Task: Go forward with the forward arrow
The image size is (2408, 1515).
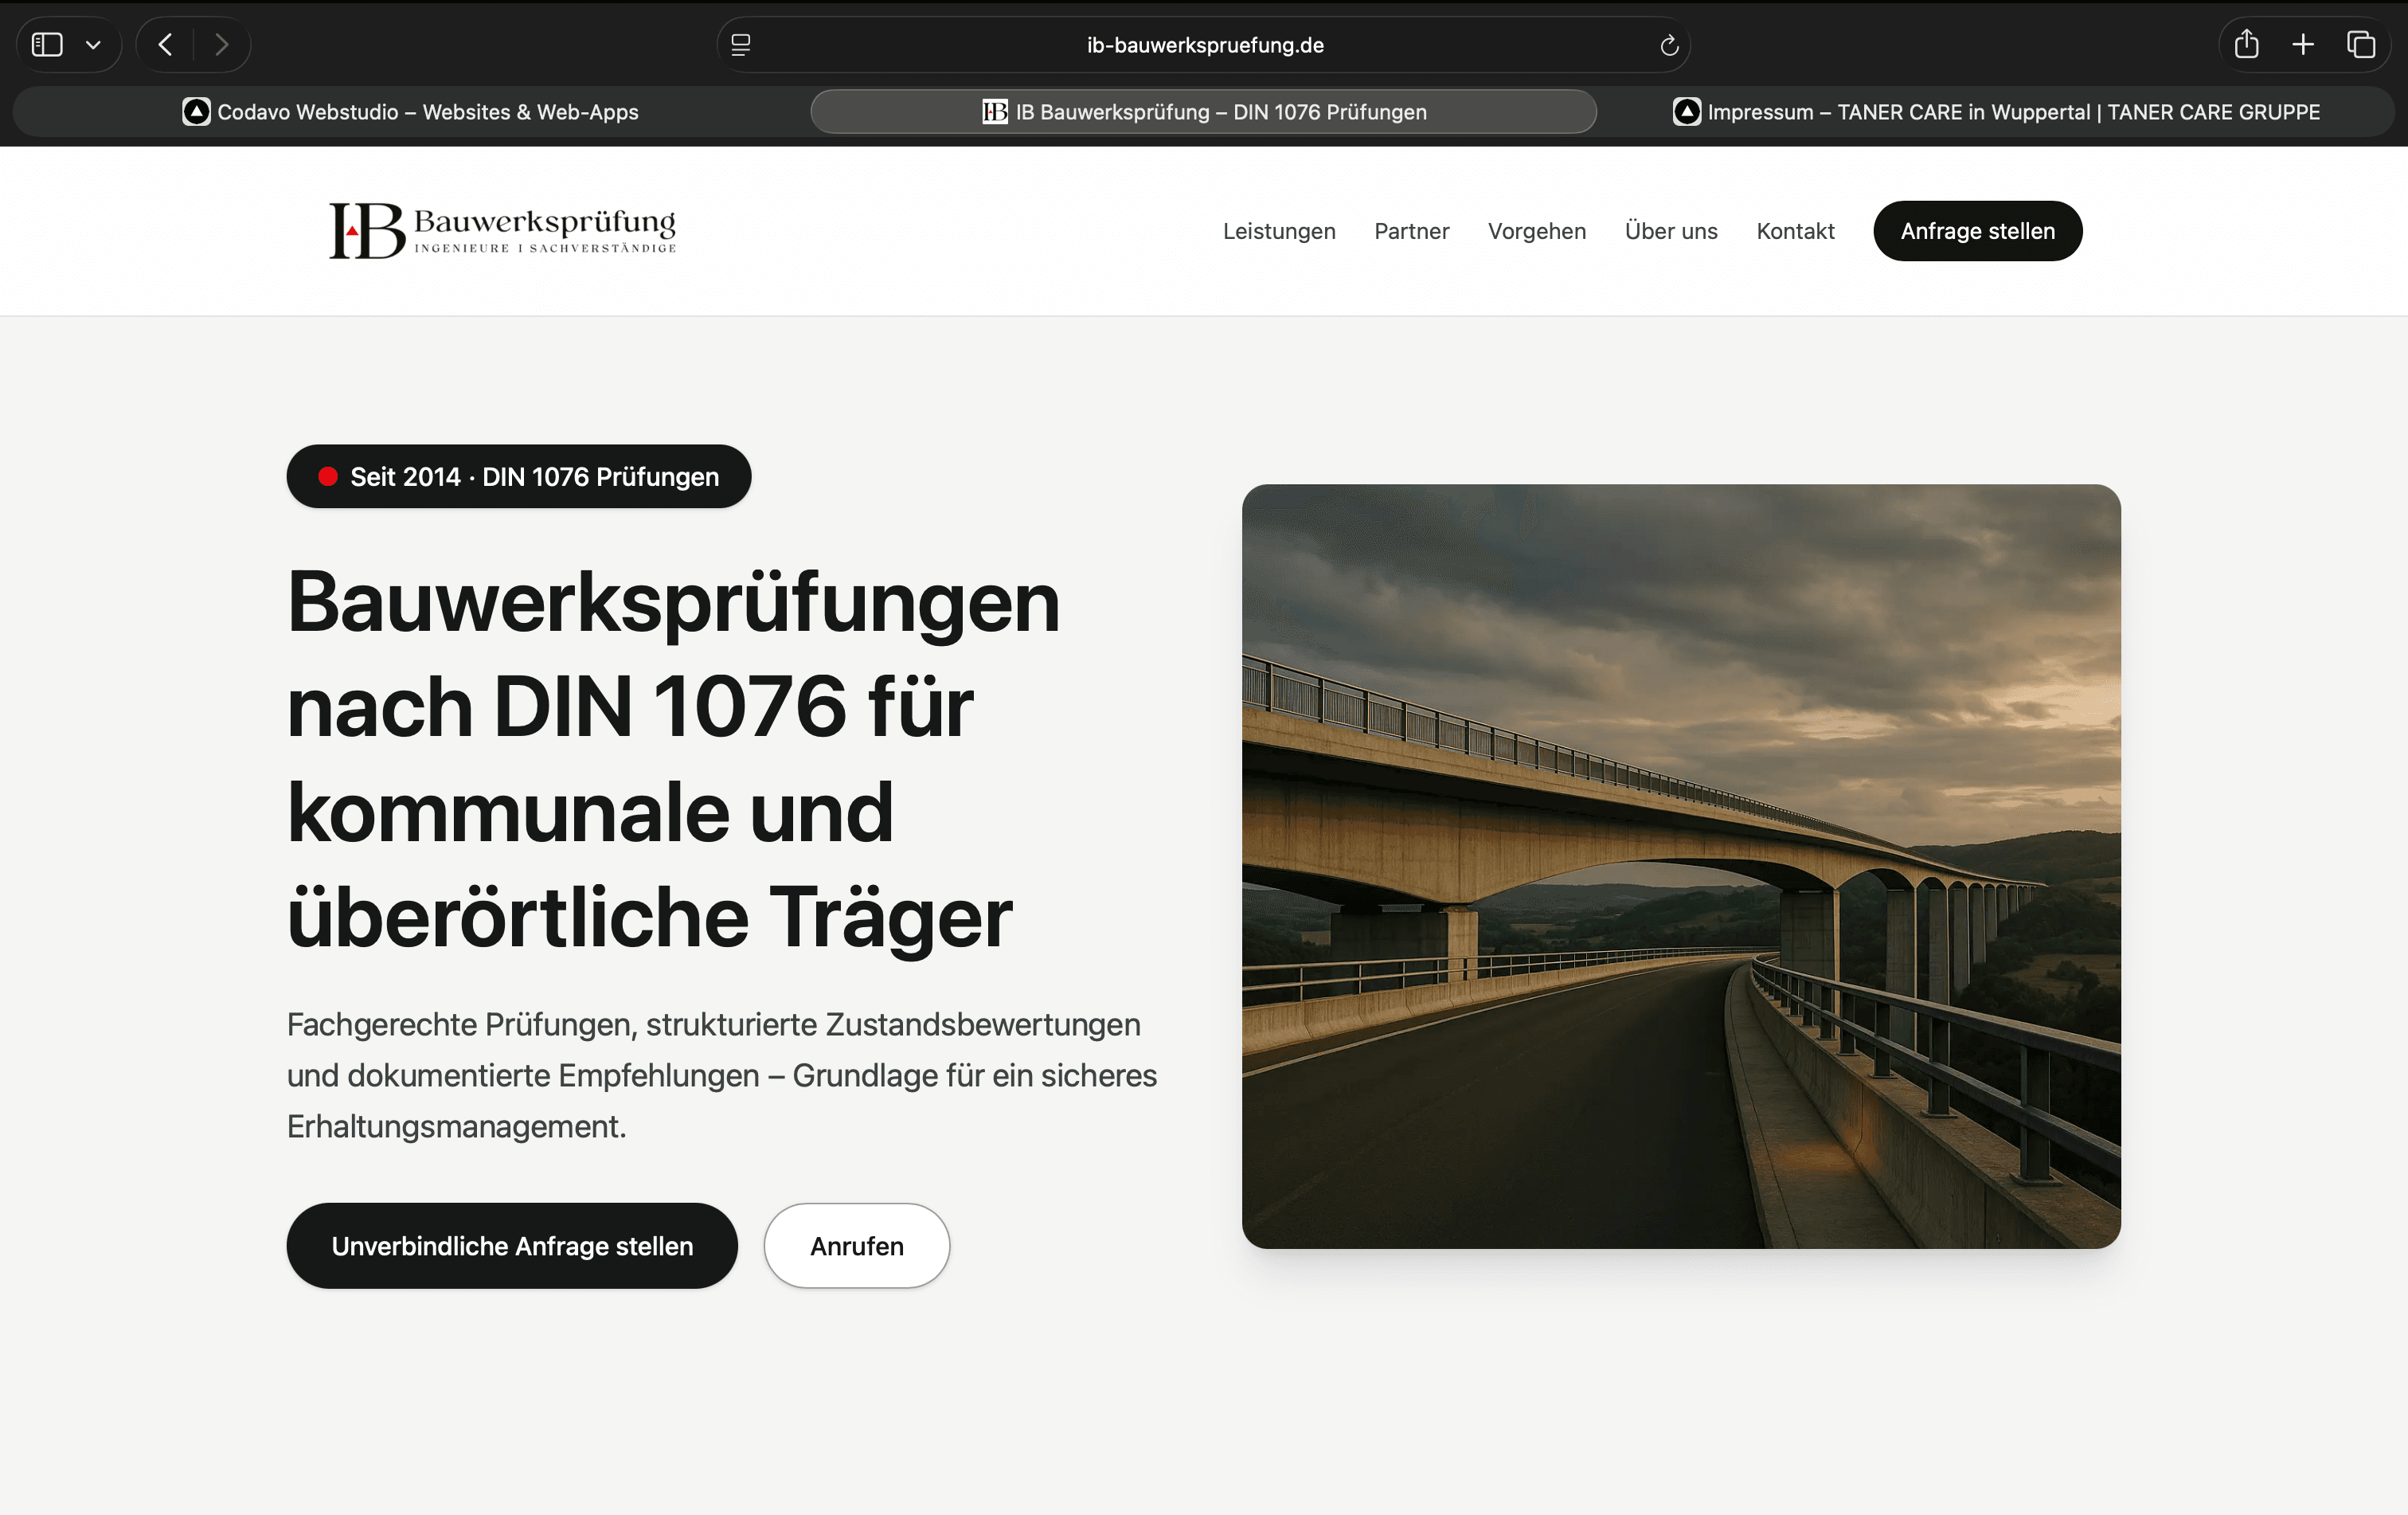Action: [x=222, y=44]
